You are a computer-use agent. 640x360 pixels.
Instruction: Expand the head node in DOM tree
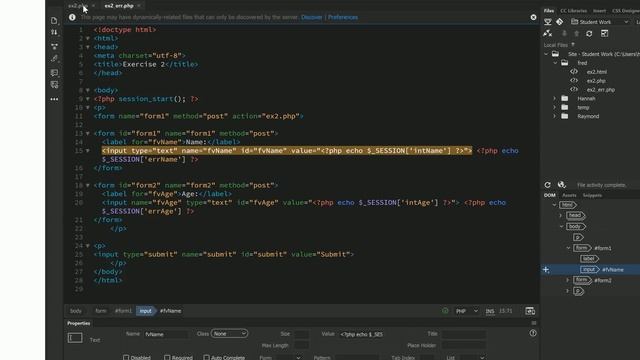(x=560, y=215)
